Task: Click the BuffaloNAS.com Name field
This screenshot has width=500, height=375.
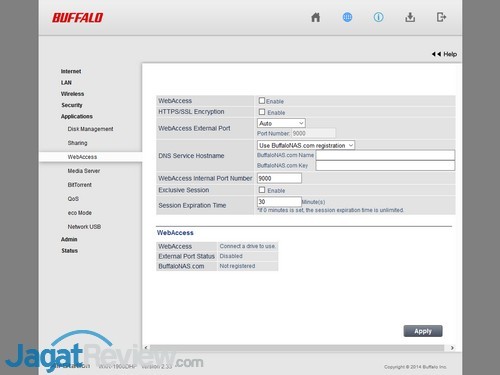Action: [385, 155]
